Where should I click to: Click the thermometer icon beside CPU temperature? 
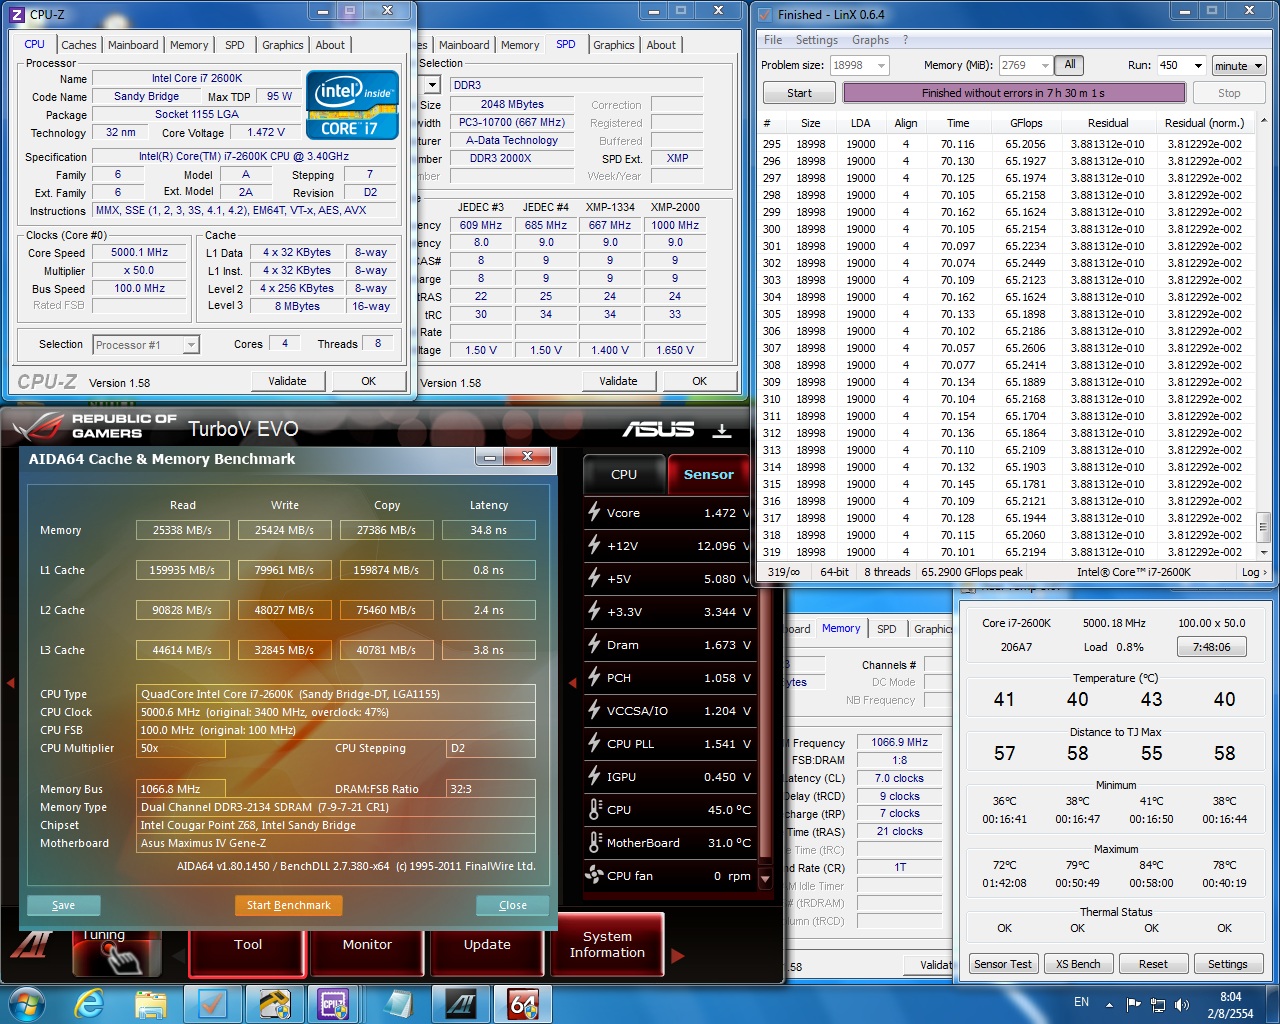point(595,809)
